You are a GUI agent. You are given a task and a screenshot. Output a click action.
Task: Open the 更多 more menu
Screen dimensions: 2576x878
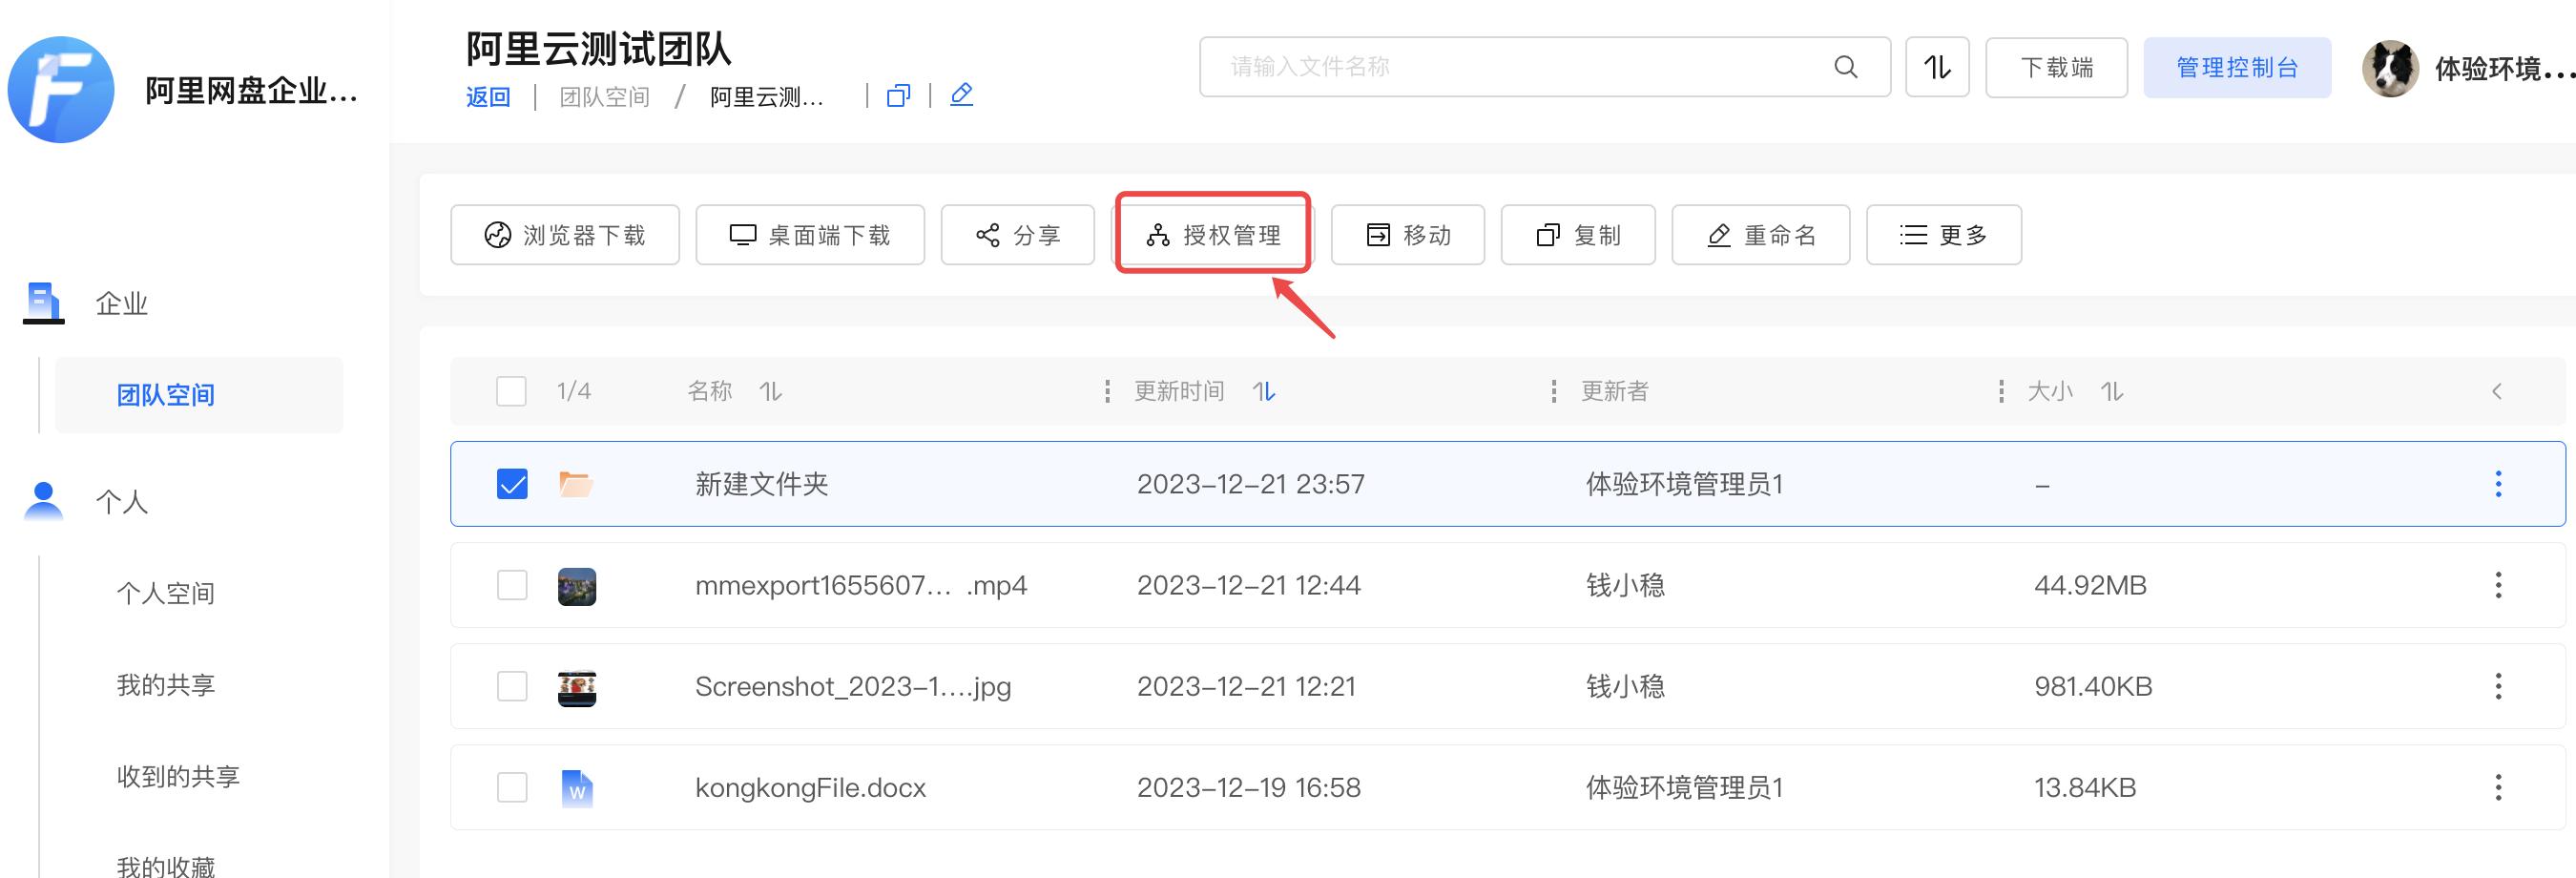point(1944,235)
